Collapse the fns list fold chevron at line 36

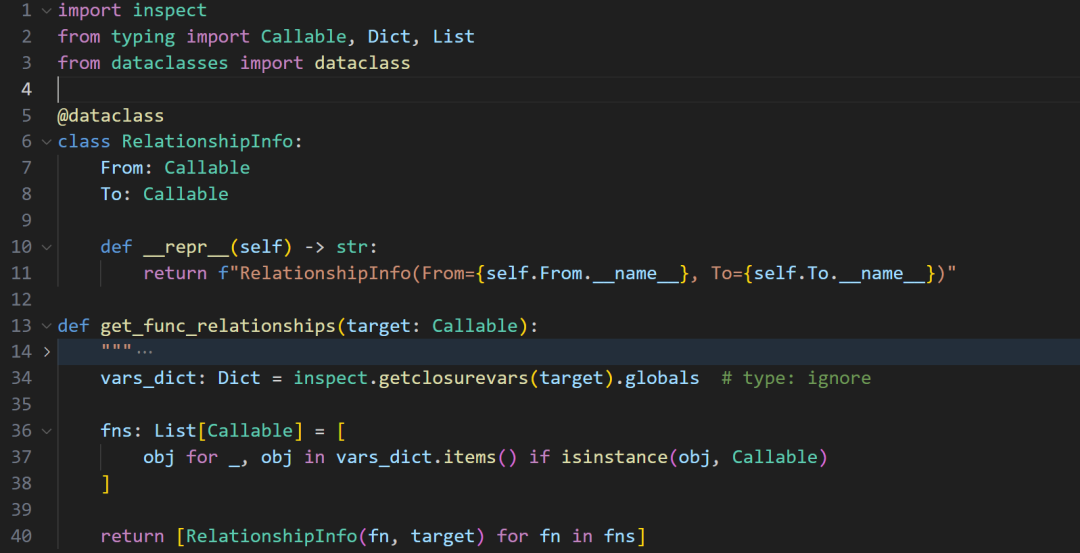click(46, 431)
